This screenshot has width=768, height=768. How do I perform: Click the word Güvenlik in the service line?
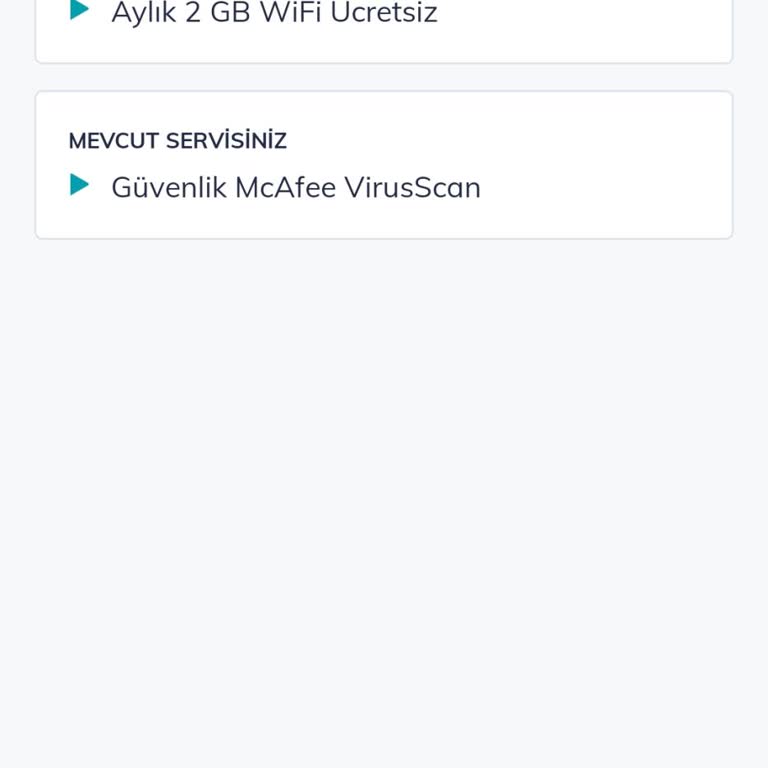pyautogui.click(x=169, y=188)
